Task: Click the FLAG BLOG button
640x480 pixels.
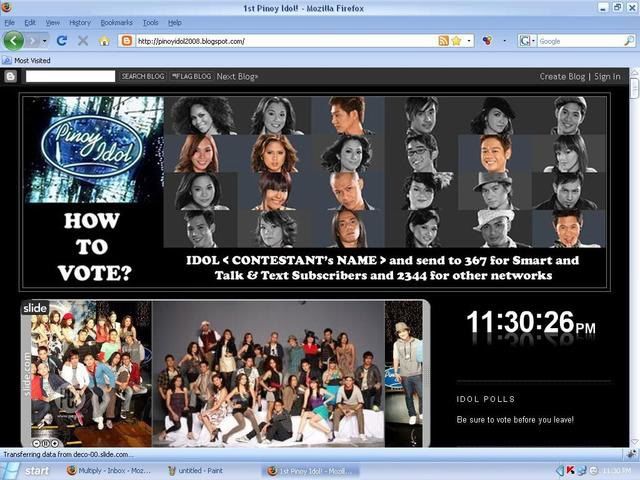Action: coord(191,76)
